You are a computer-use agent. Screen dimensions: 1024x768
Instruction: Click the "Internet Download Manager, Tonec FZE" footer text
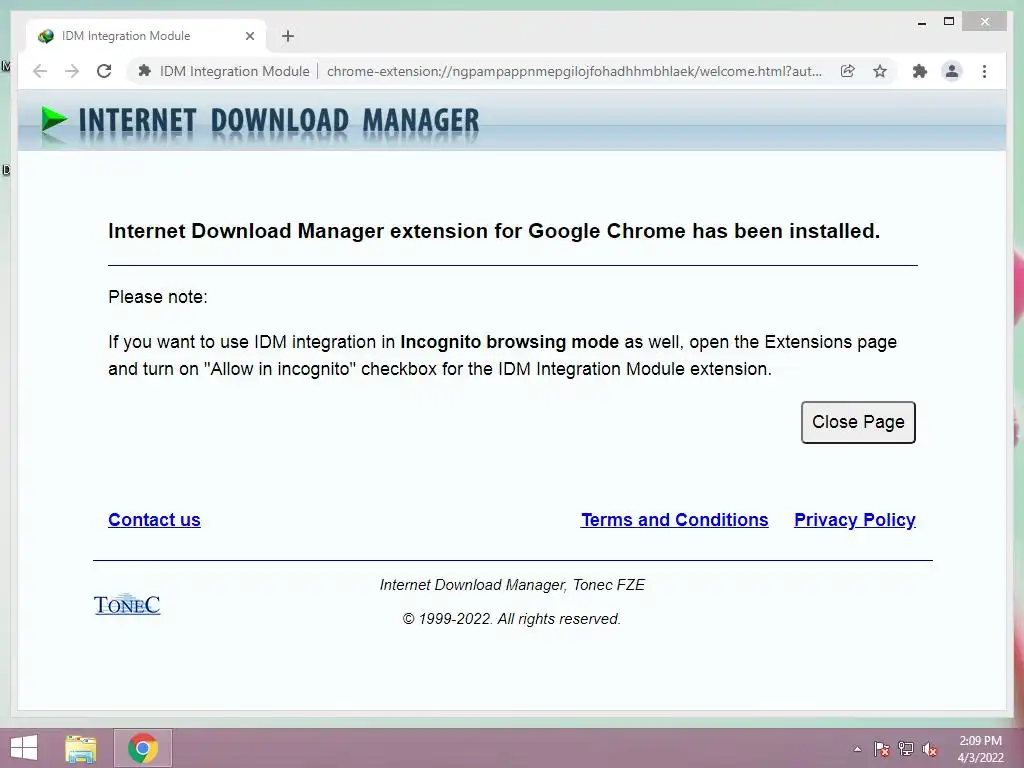pyautogui.click(x=512, y=585)
